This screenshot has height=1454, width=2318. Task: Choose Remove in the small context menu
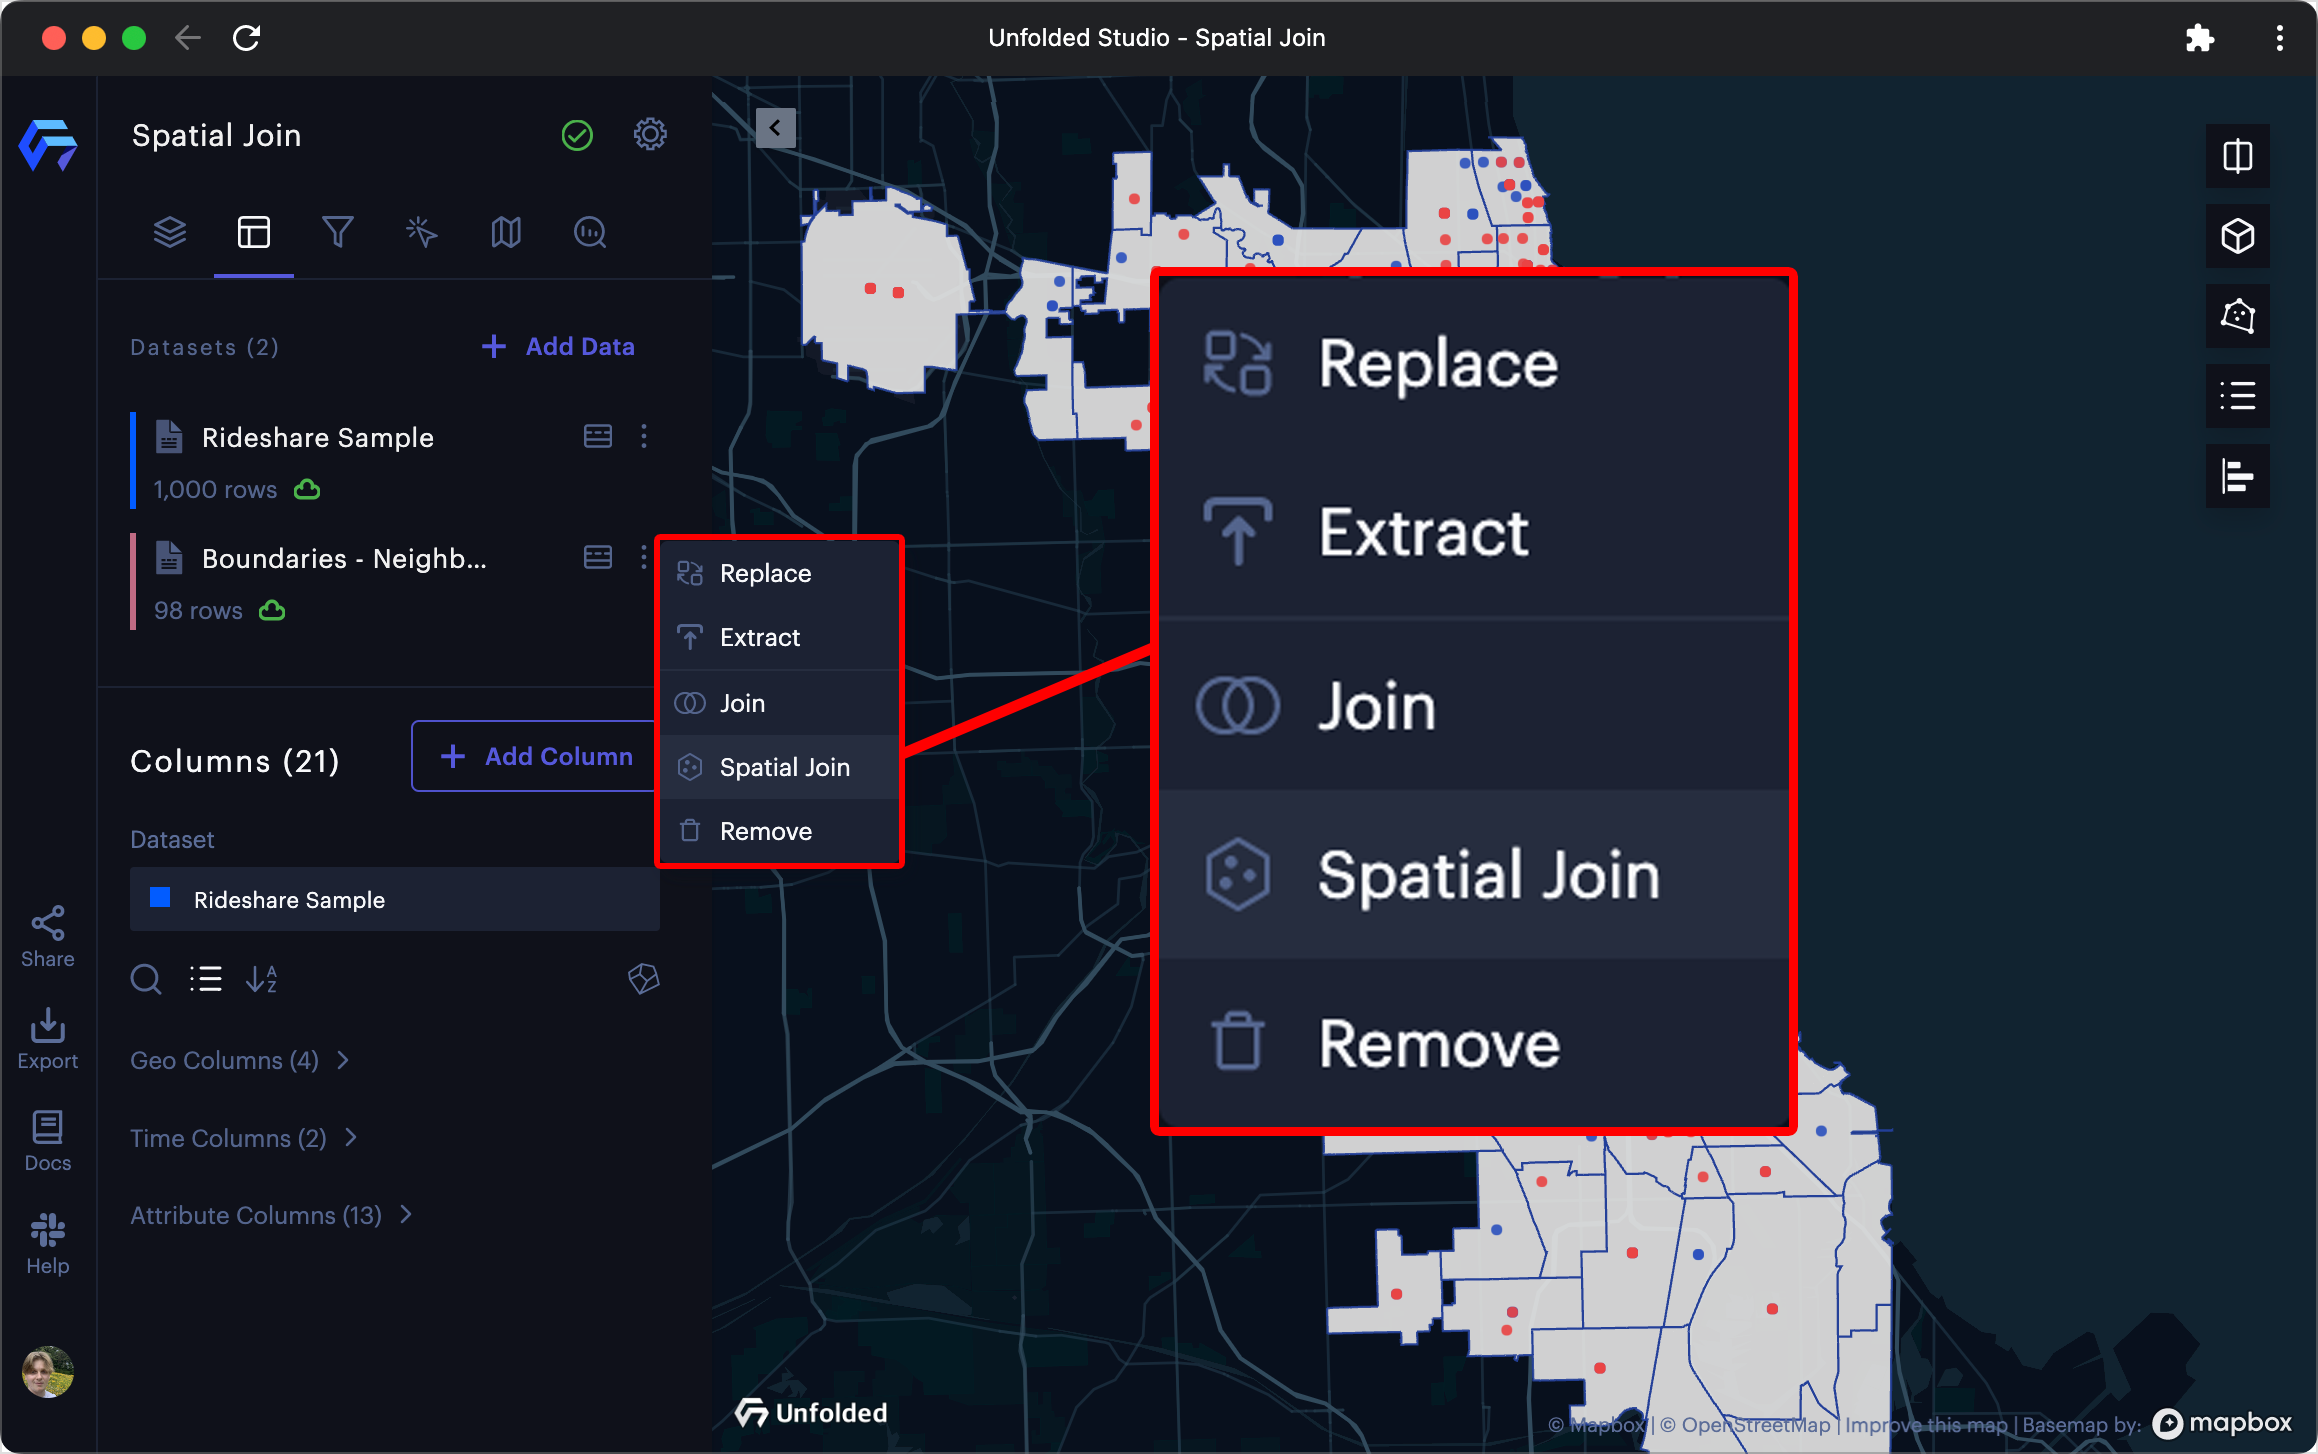[780, 831]
